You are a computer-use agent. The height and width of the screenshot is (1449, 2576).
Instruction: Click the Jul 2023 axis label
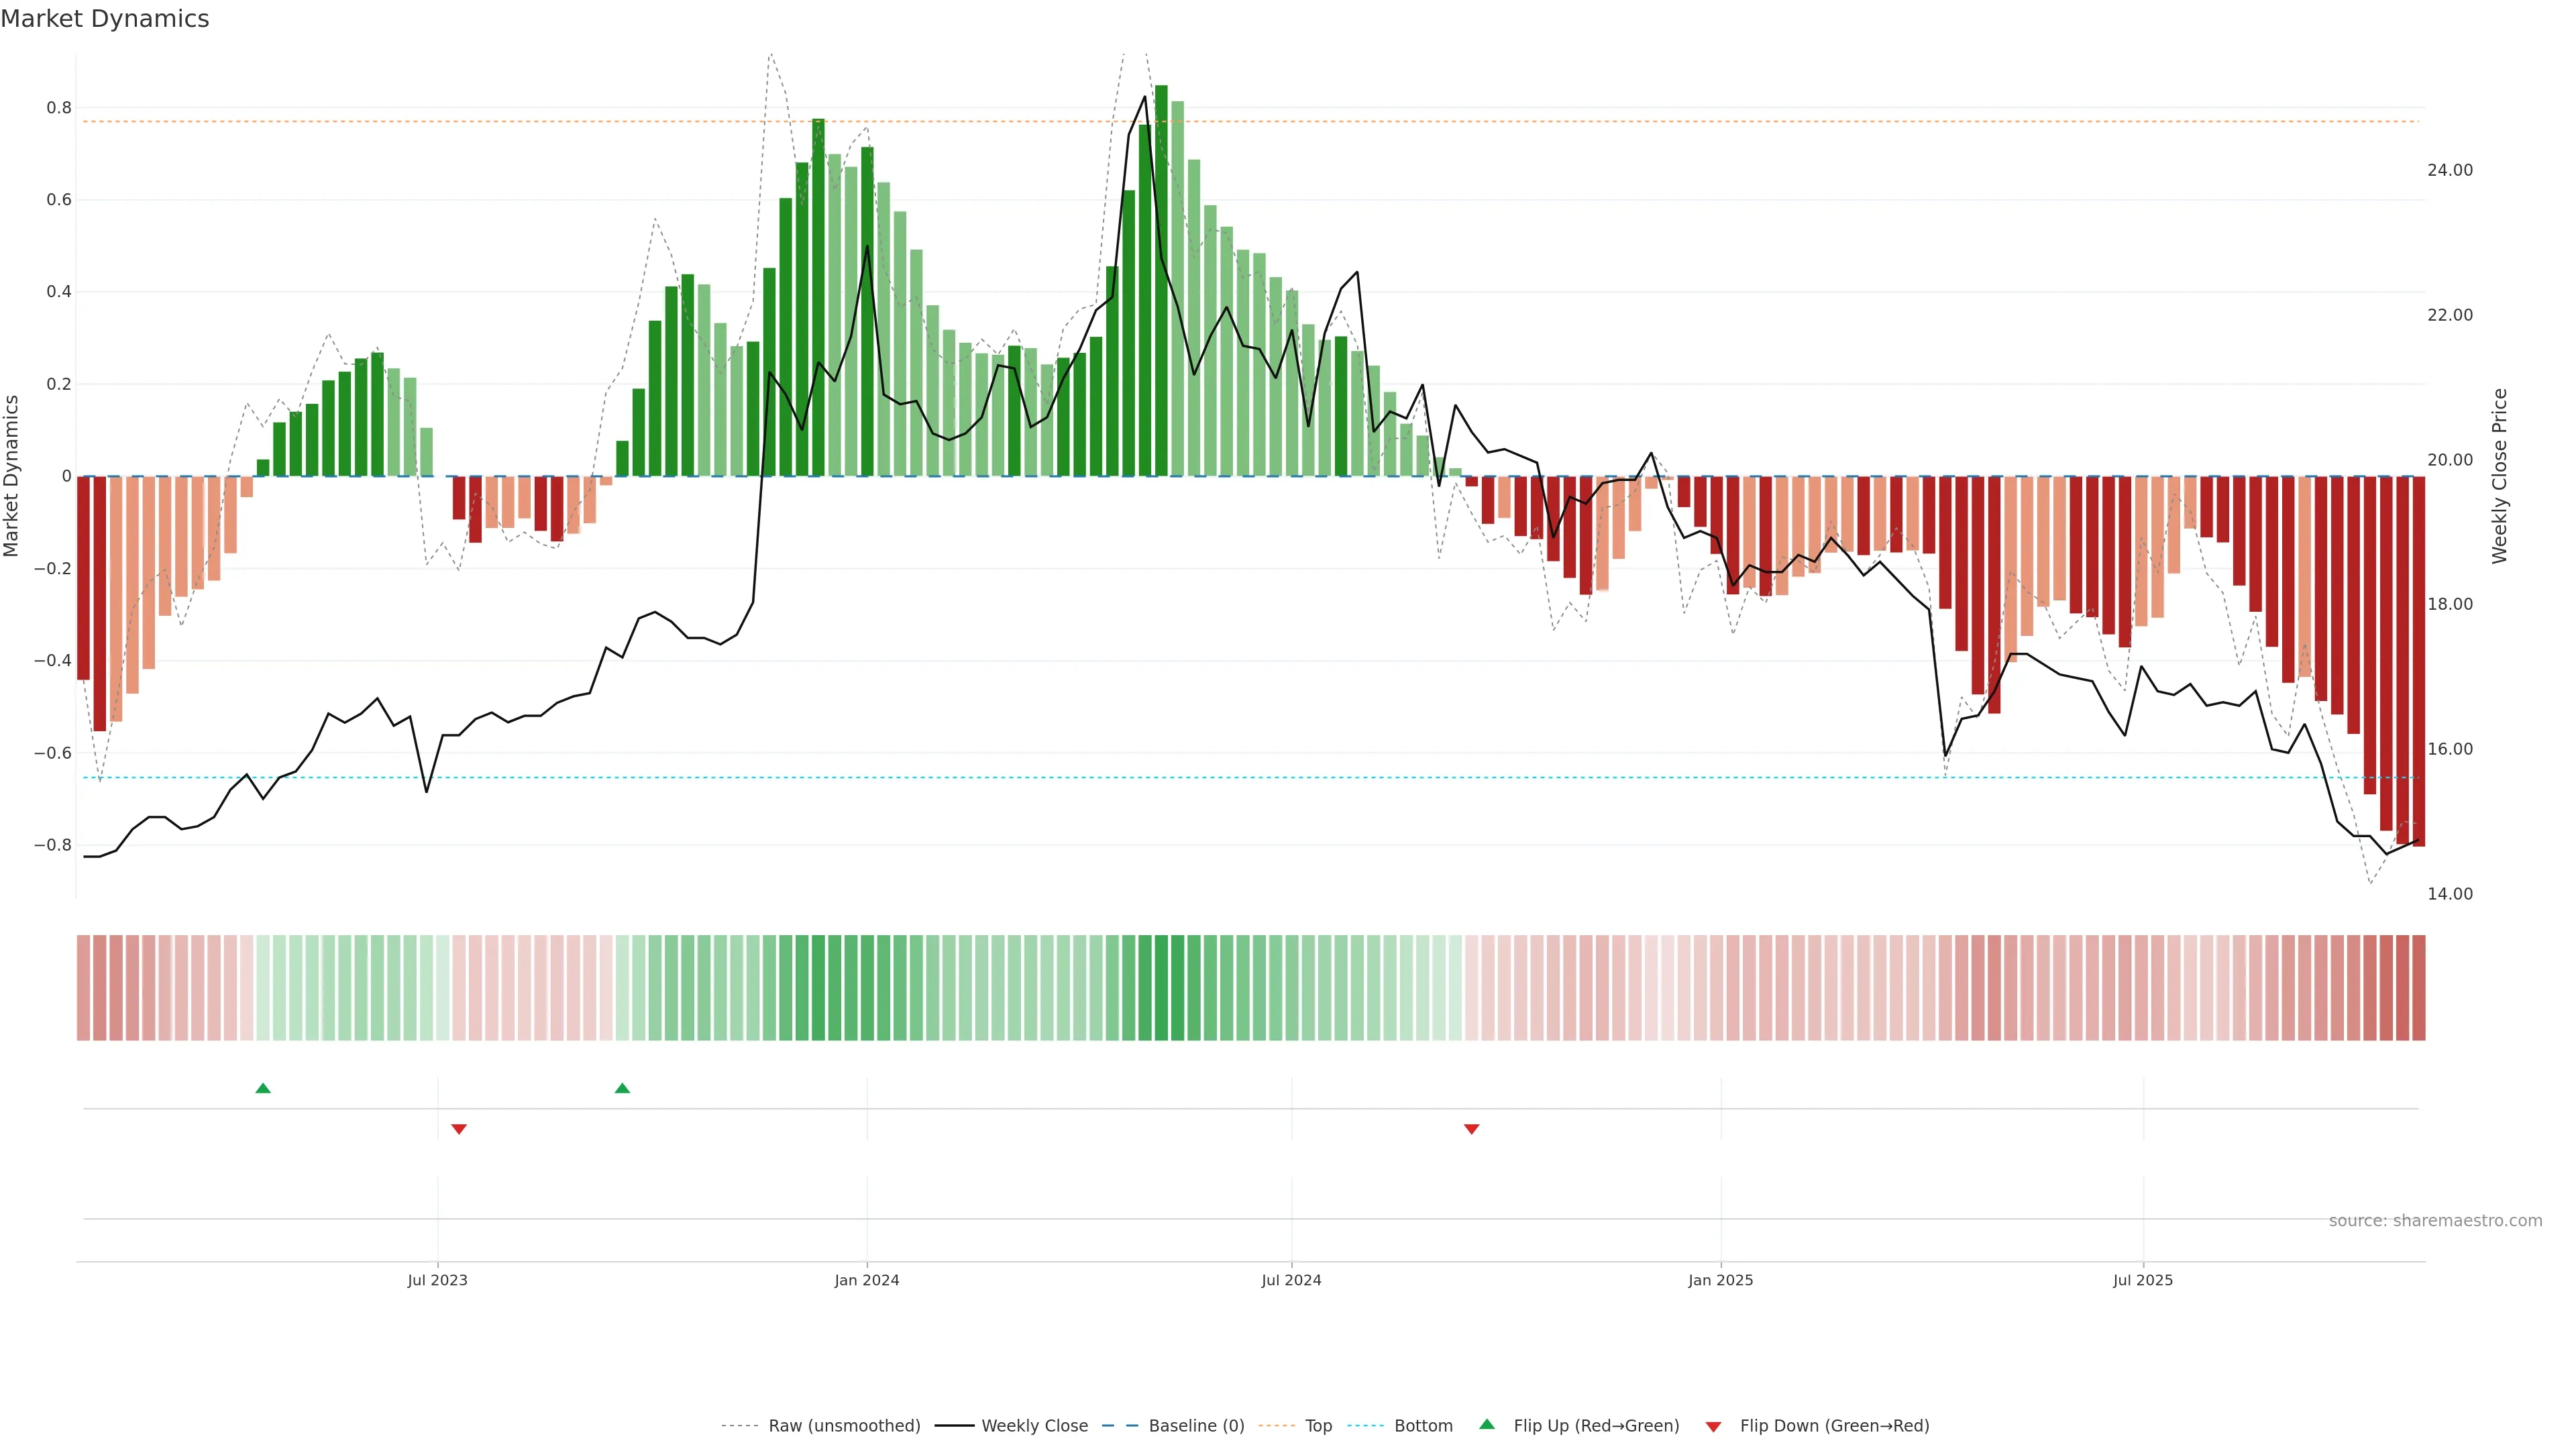click(x=437, y=1280)
